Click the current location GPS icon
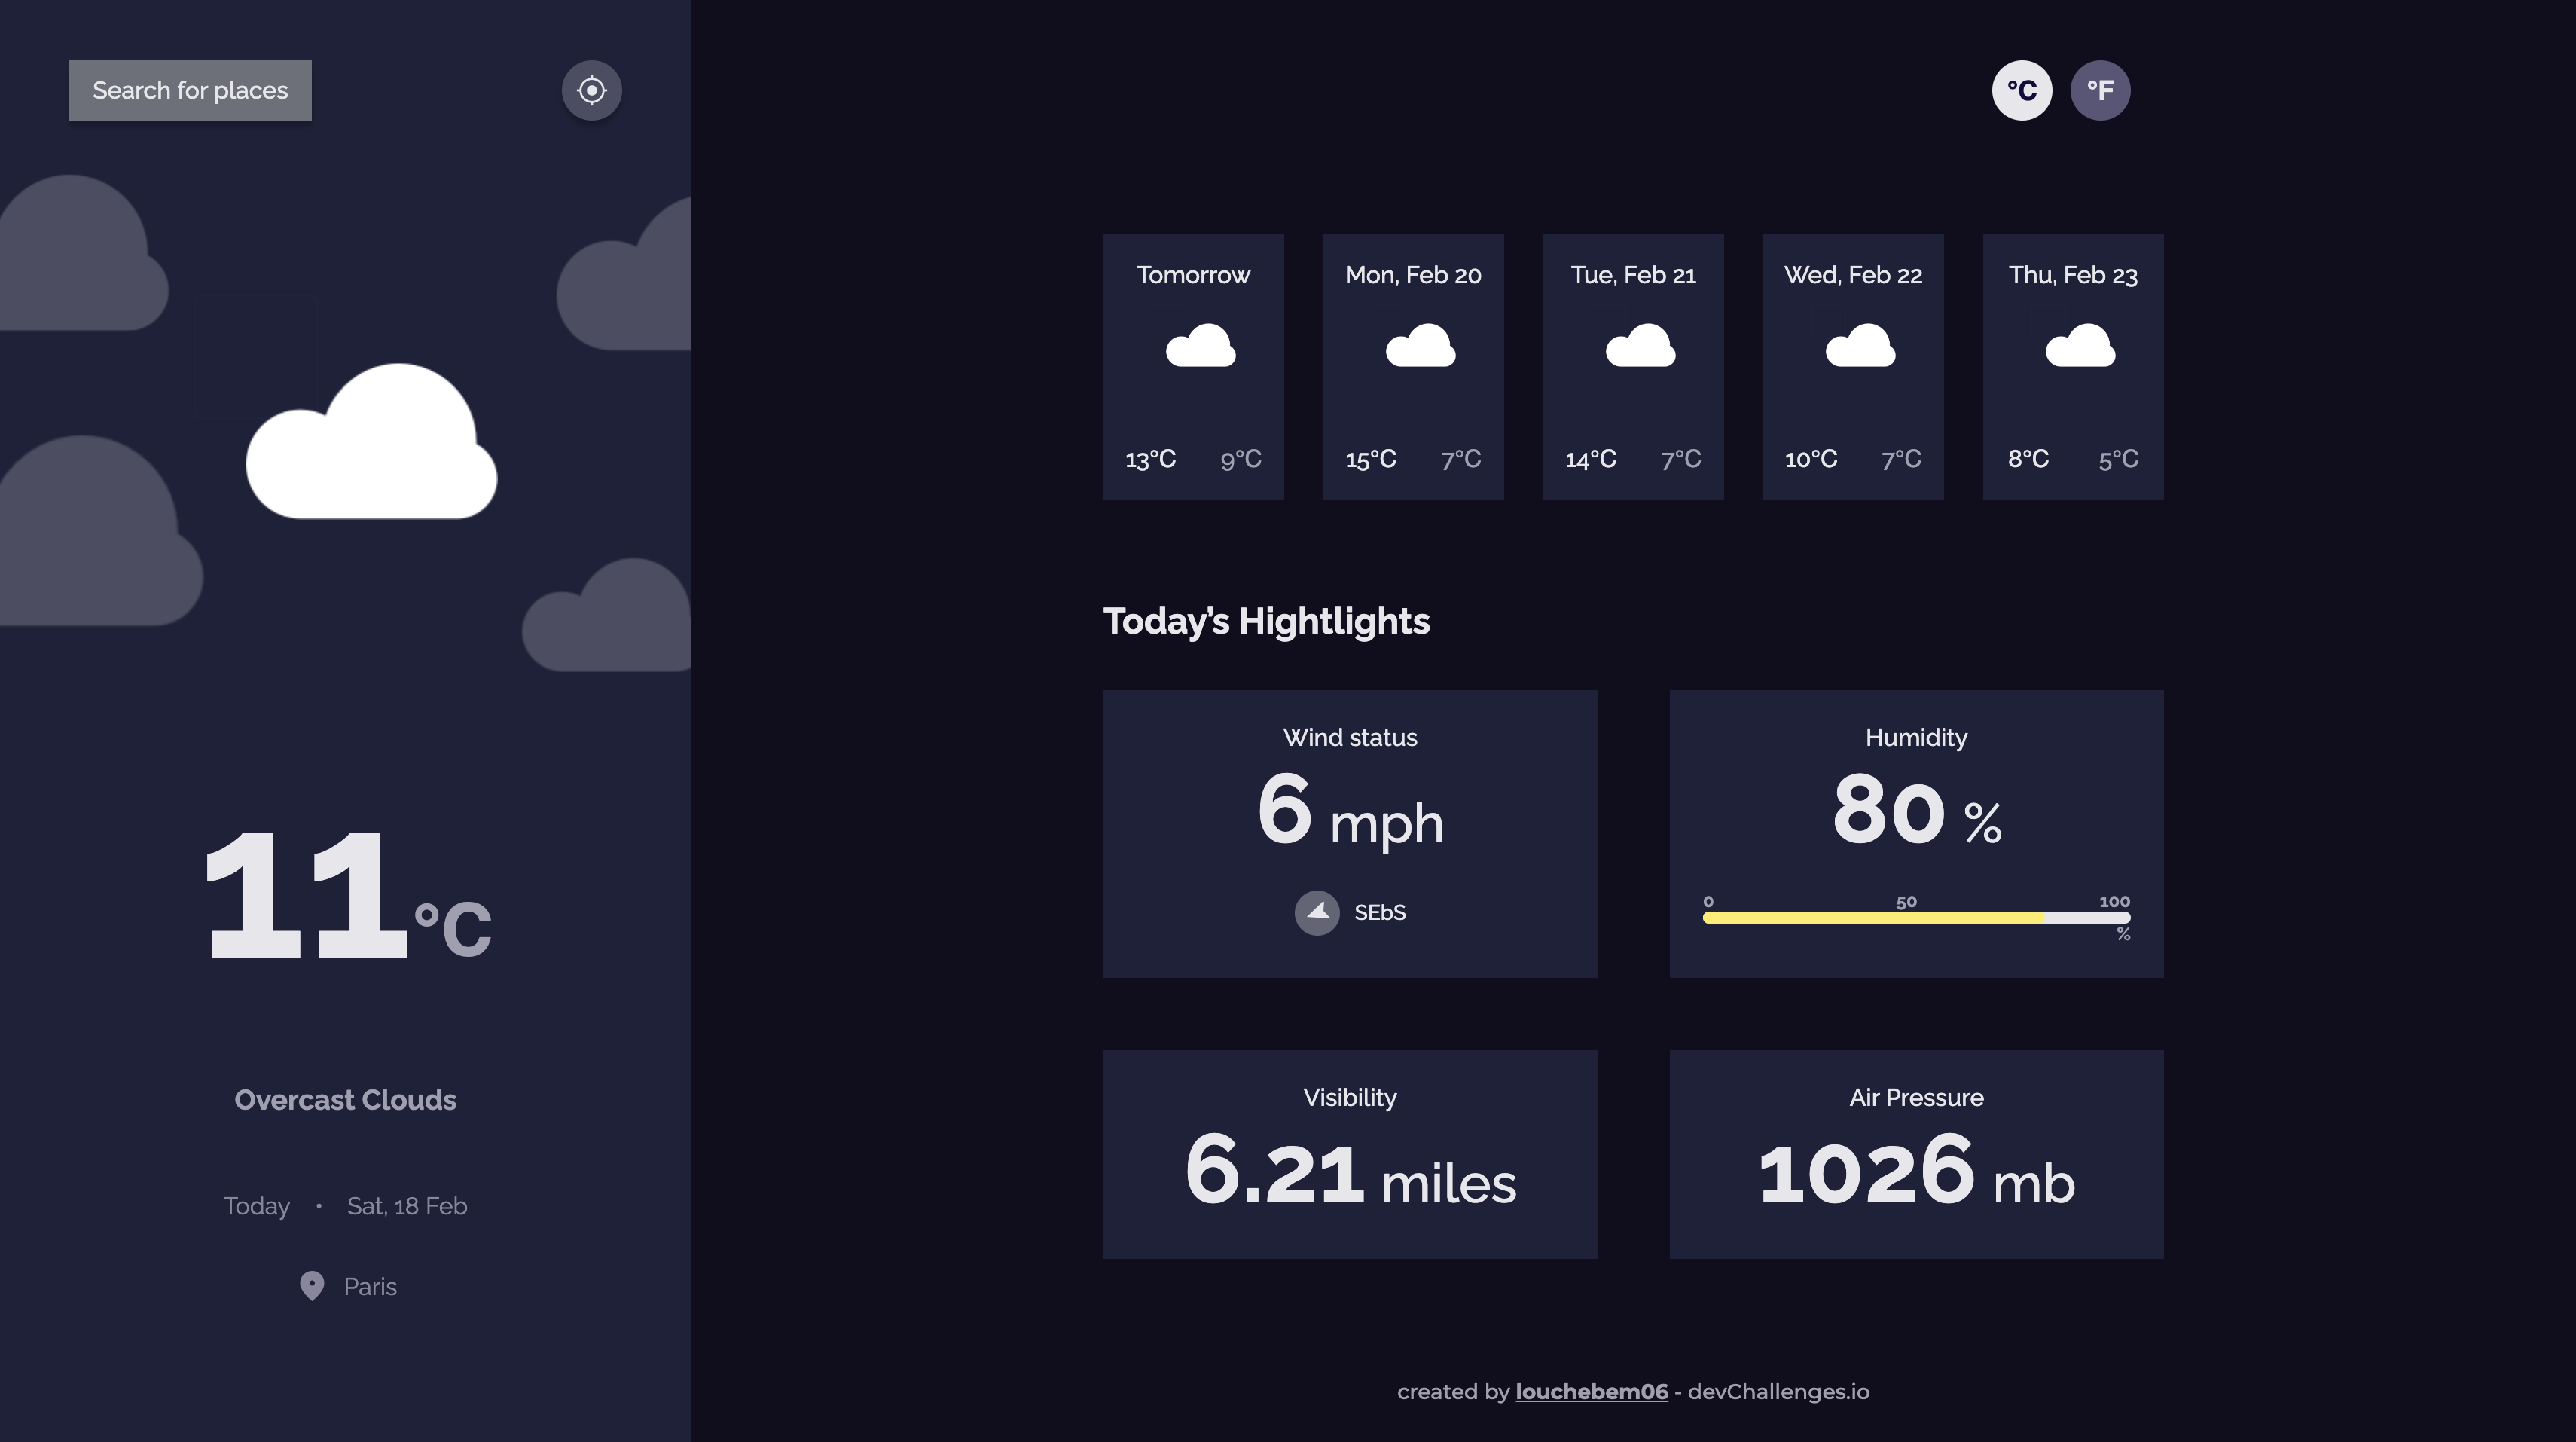2576x1442 pixels. pyautogui.click(x=591, y=90)
